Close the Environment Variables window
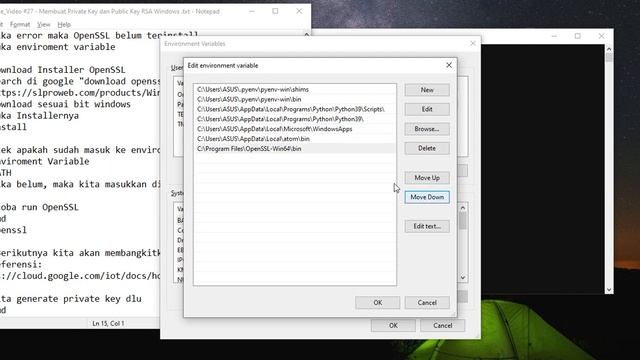The height and width of the screenshot is (360, 640). tap(473, 43)
